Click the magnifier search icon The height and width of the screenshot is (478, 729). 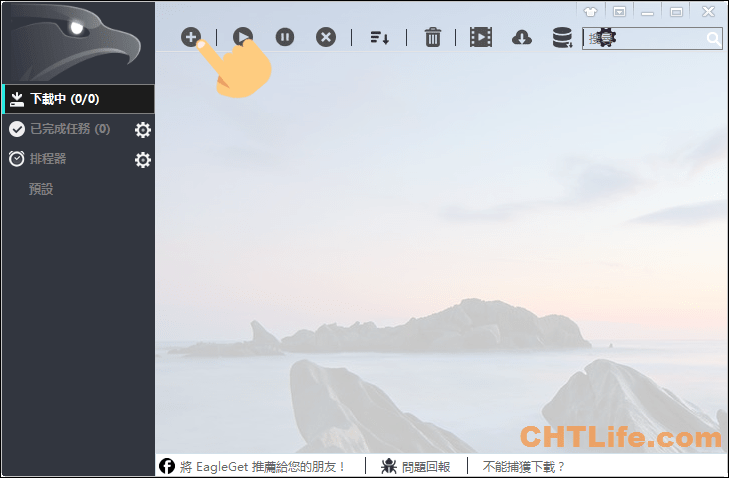pyautogui.click(x=714, y=38)
